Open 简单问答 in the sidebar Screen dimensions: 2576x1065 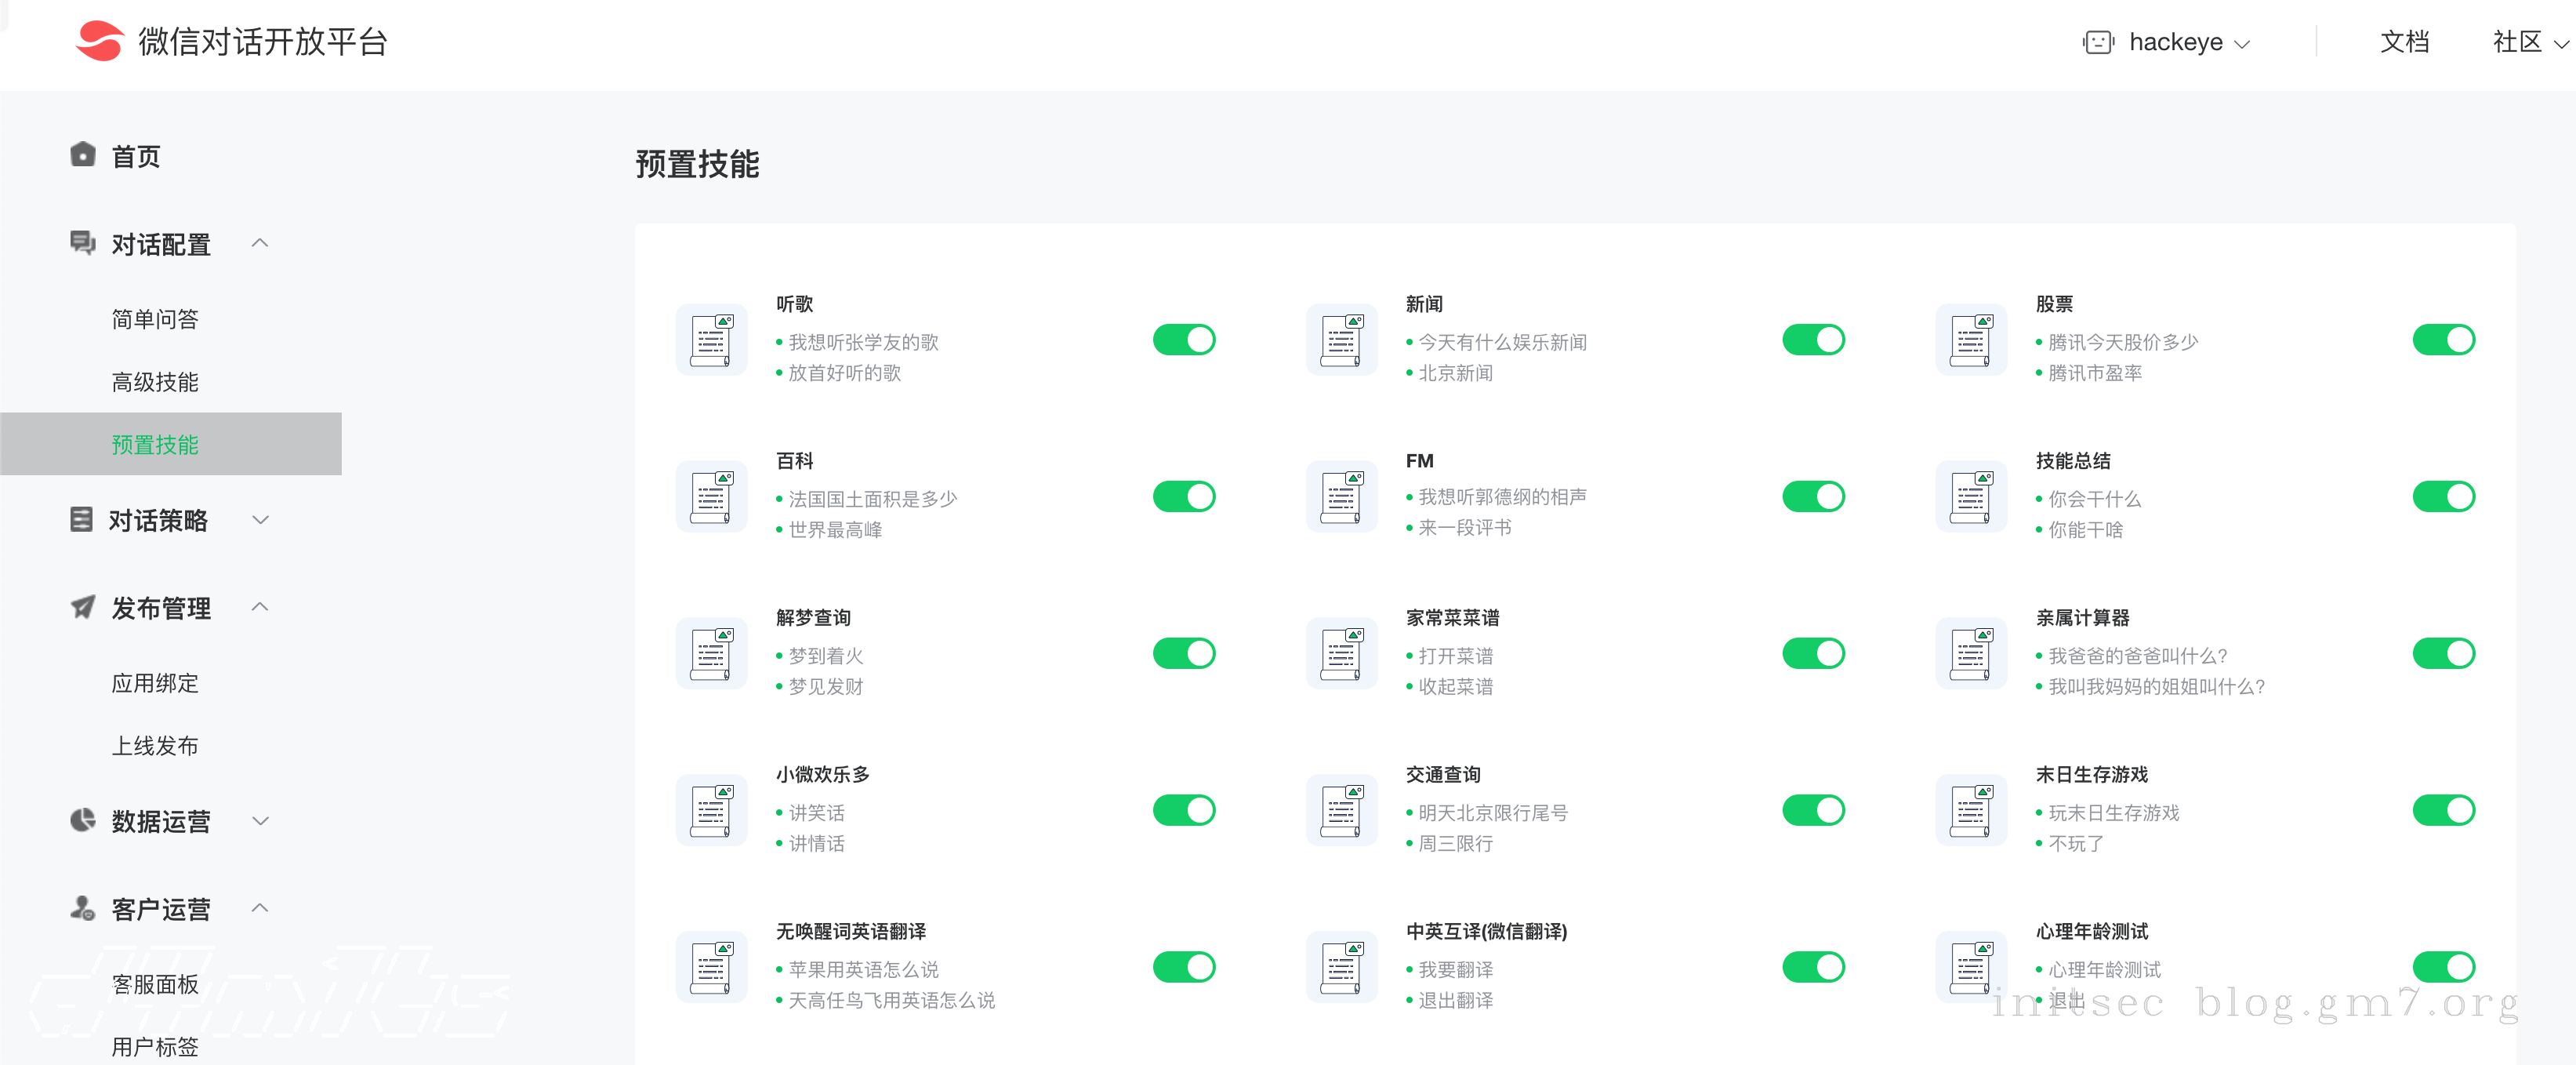[155, 319]
